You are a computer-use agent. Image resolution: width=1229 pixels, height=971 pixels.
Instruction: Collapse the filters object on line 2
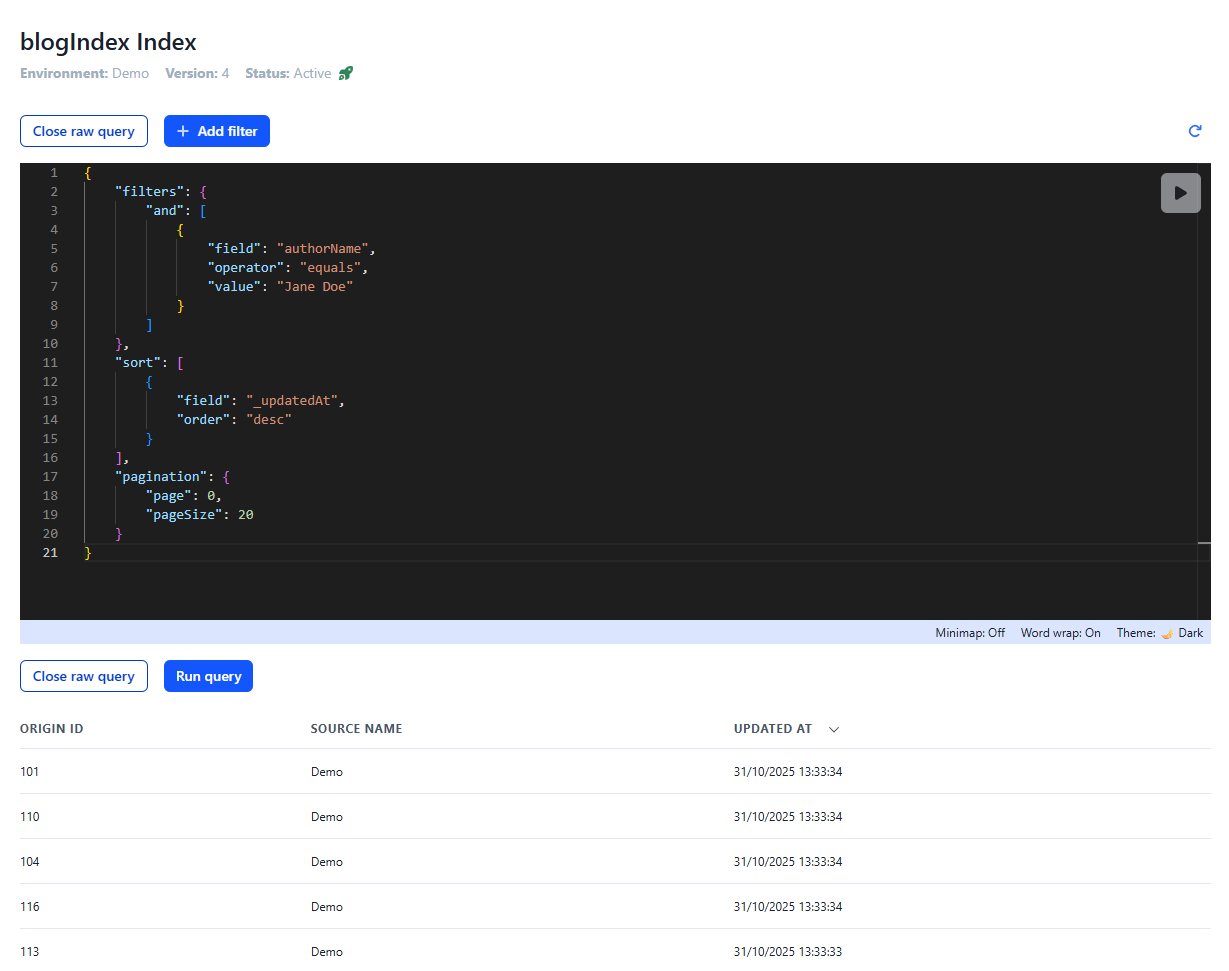click(70, 191)
